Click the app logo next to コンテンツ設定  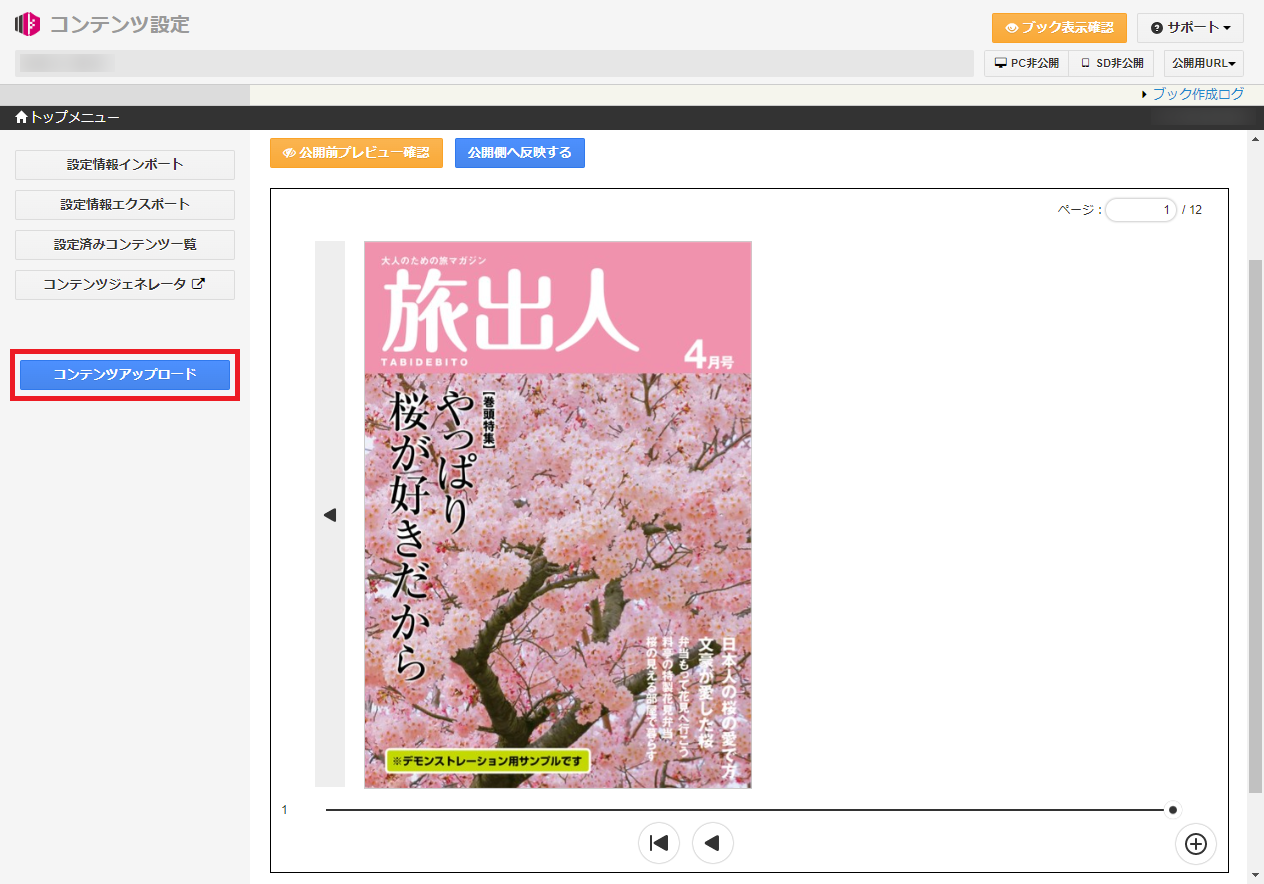(x=27, y=24)
